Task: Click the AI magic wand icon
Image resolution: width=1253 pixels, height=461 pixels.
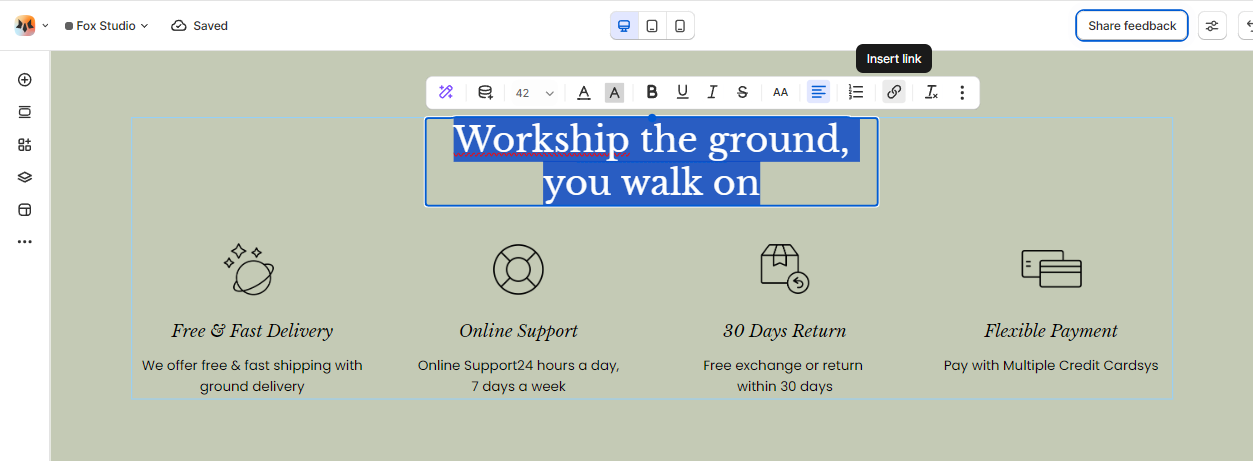Action: [x=446, y=92]
